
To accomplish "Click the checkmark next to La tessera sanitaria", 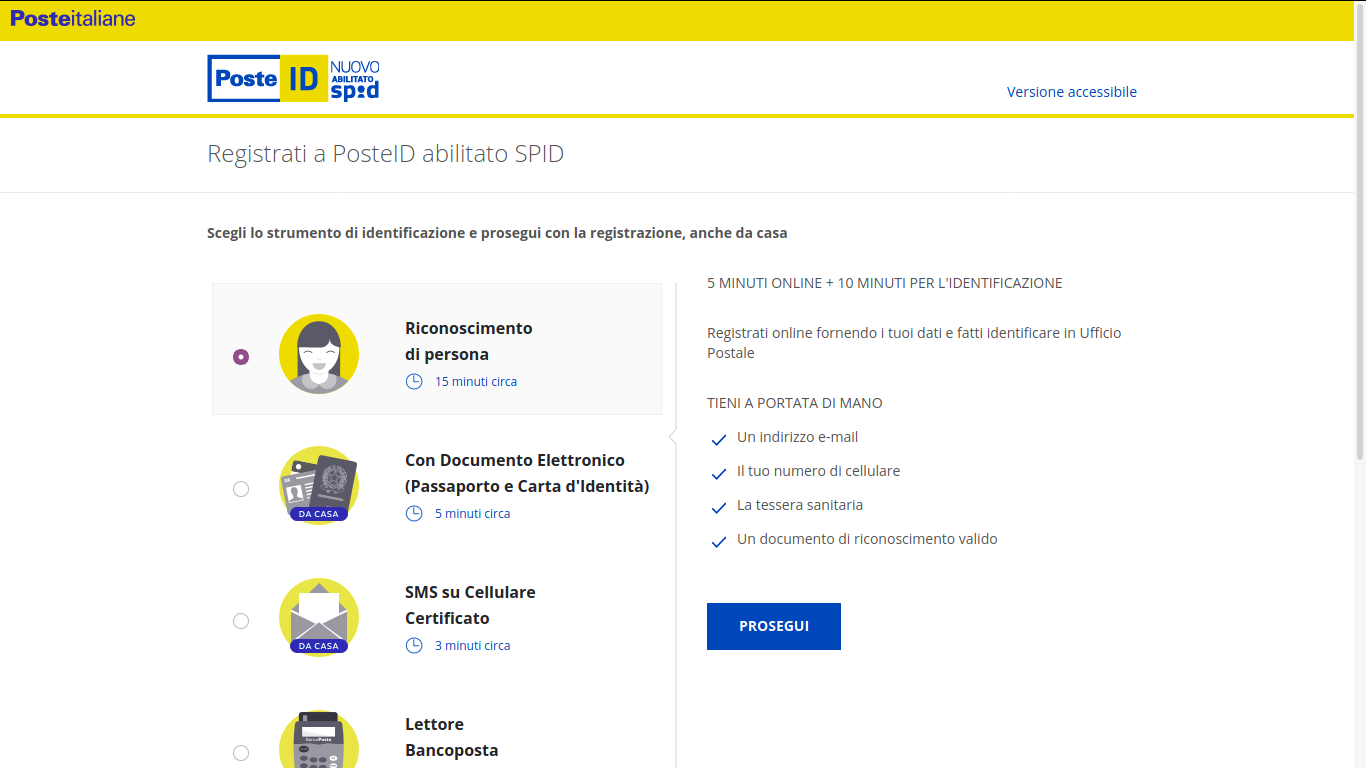I will click(x=718, y=507).
